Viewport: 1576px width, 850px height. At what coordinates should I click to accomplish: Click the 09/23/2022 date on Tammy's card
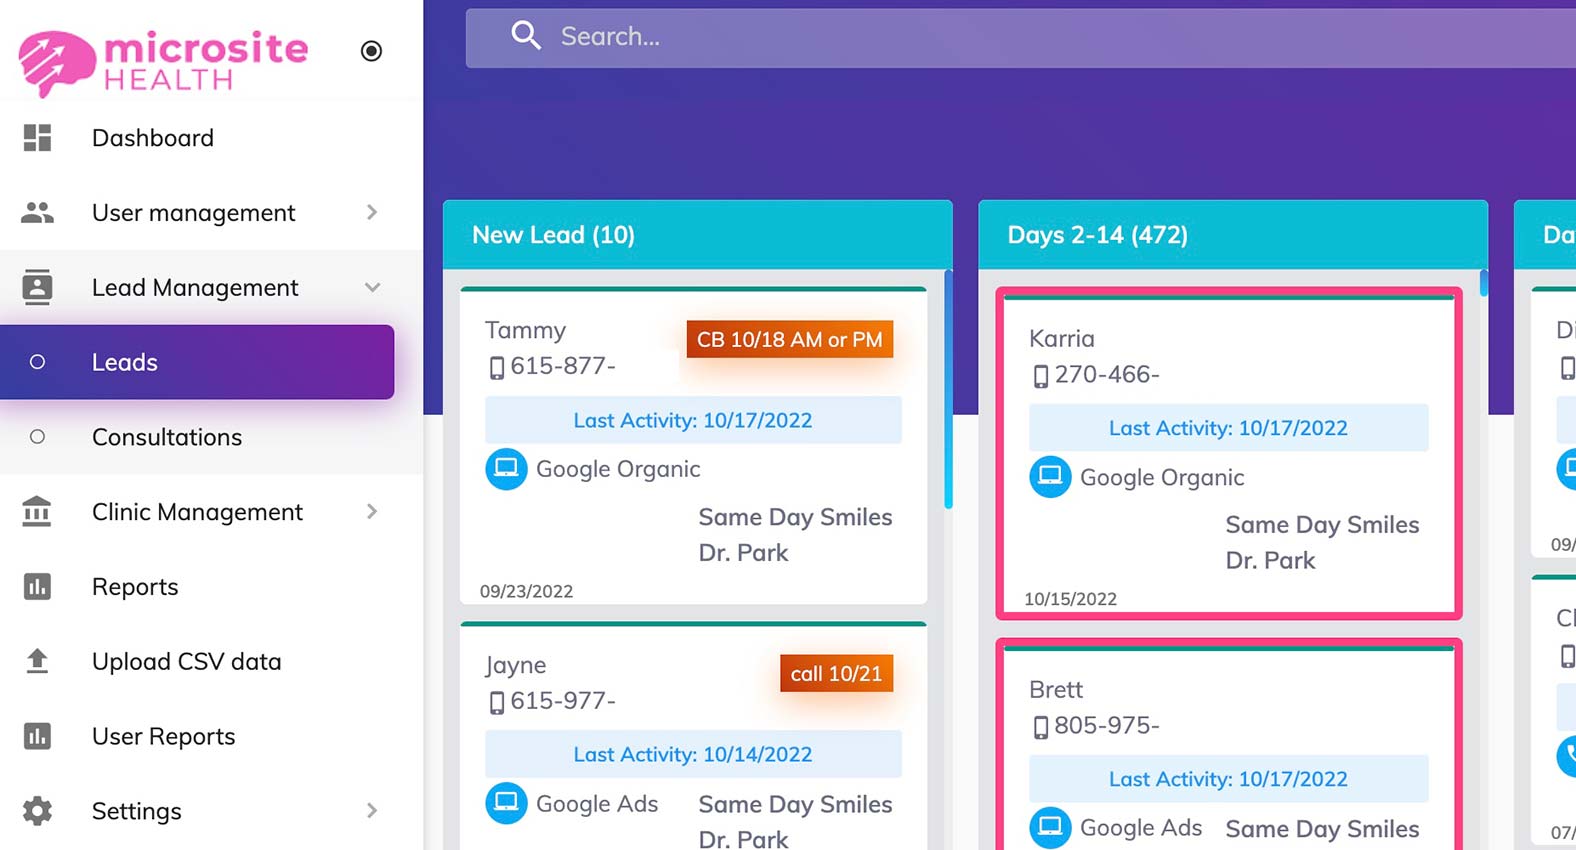click(526, 591)
